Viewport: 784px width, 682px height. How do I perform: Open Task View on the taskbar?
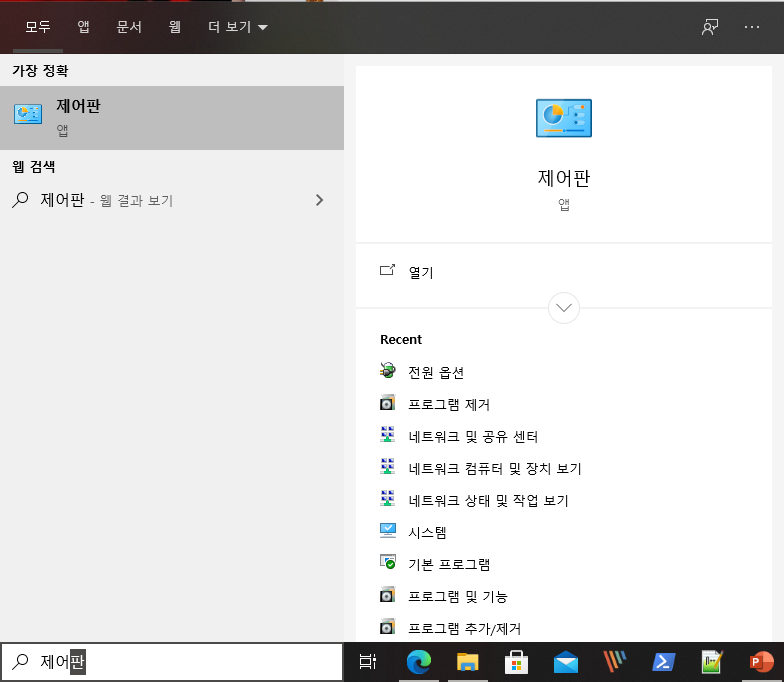[368, 662]
